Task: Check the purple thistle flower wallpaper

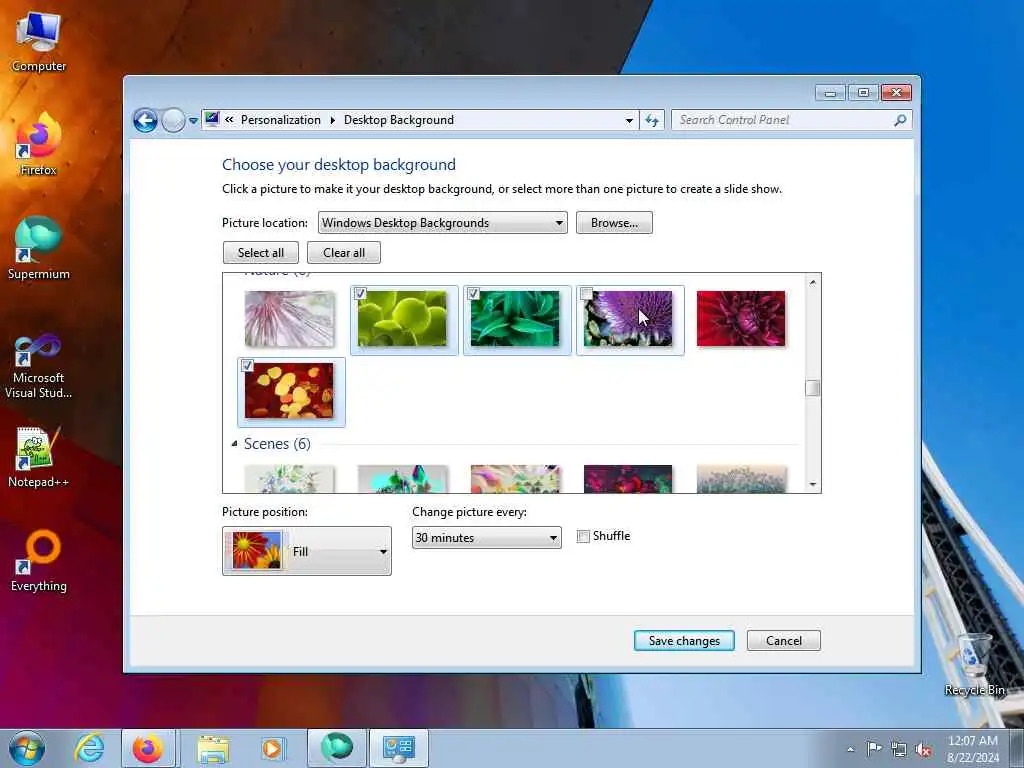Action: click(x=586, y=294)
